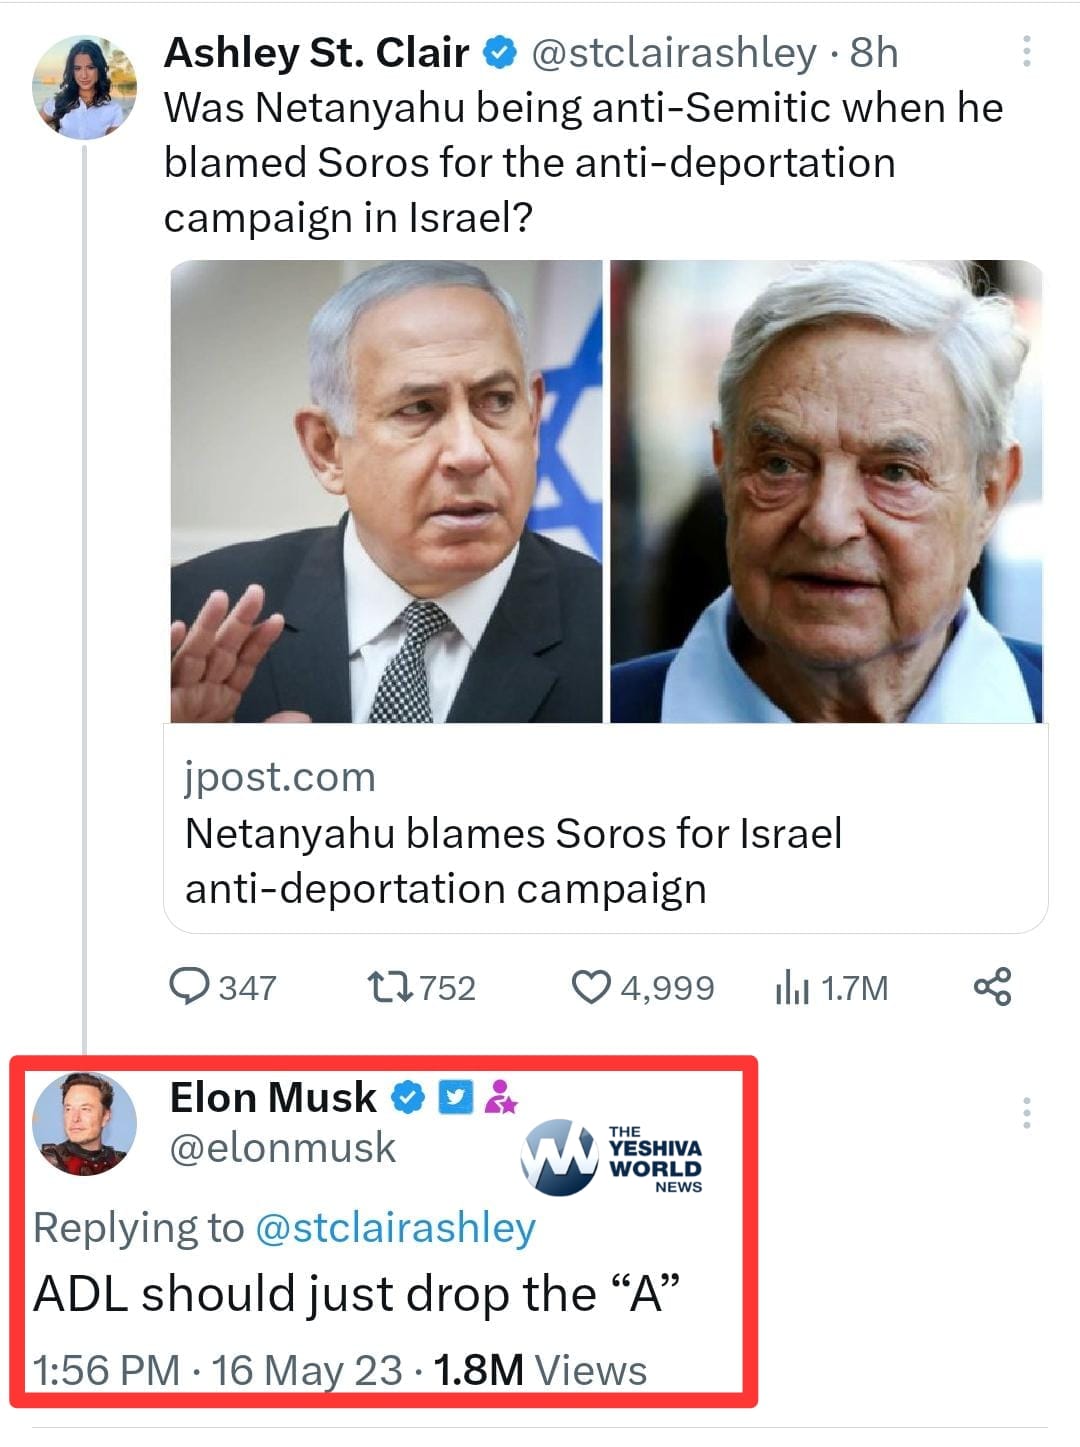Click the 1.8M Views count
Screen dimensions: 1080x1447
pyautogui.click(x=540, y=1370)
